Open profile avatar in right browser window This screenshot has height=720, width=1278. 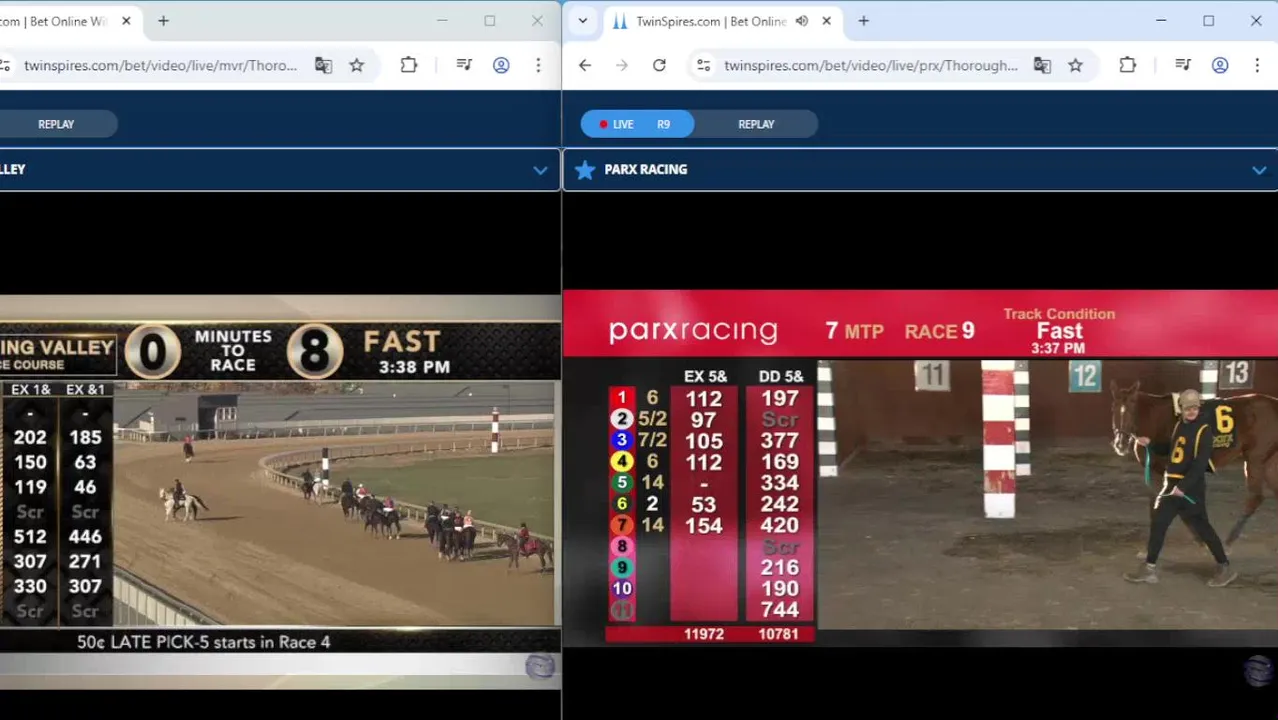(1220, 65)
